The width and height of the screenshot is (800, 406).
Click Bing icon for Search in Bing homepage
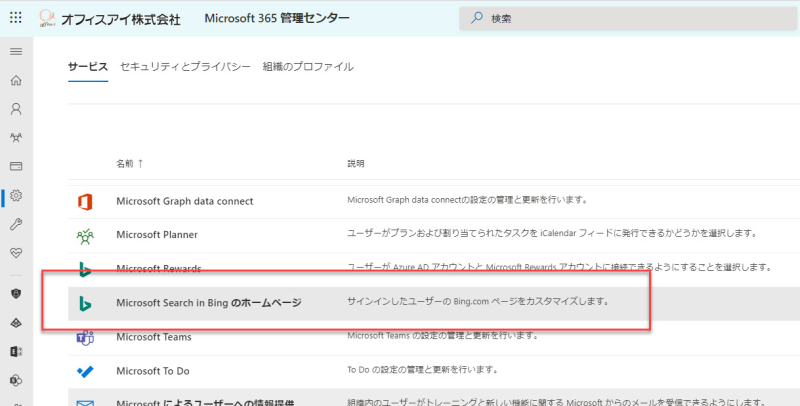click(85, 304)
